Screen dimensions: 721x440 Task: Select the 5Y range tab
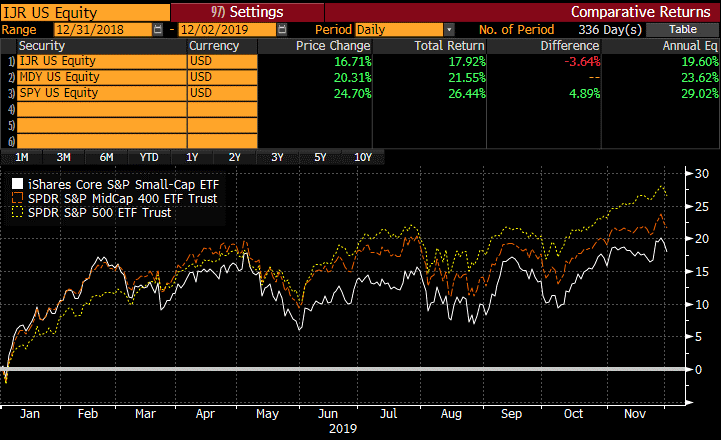(x=320, y=158)
